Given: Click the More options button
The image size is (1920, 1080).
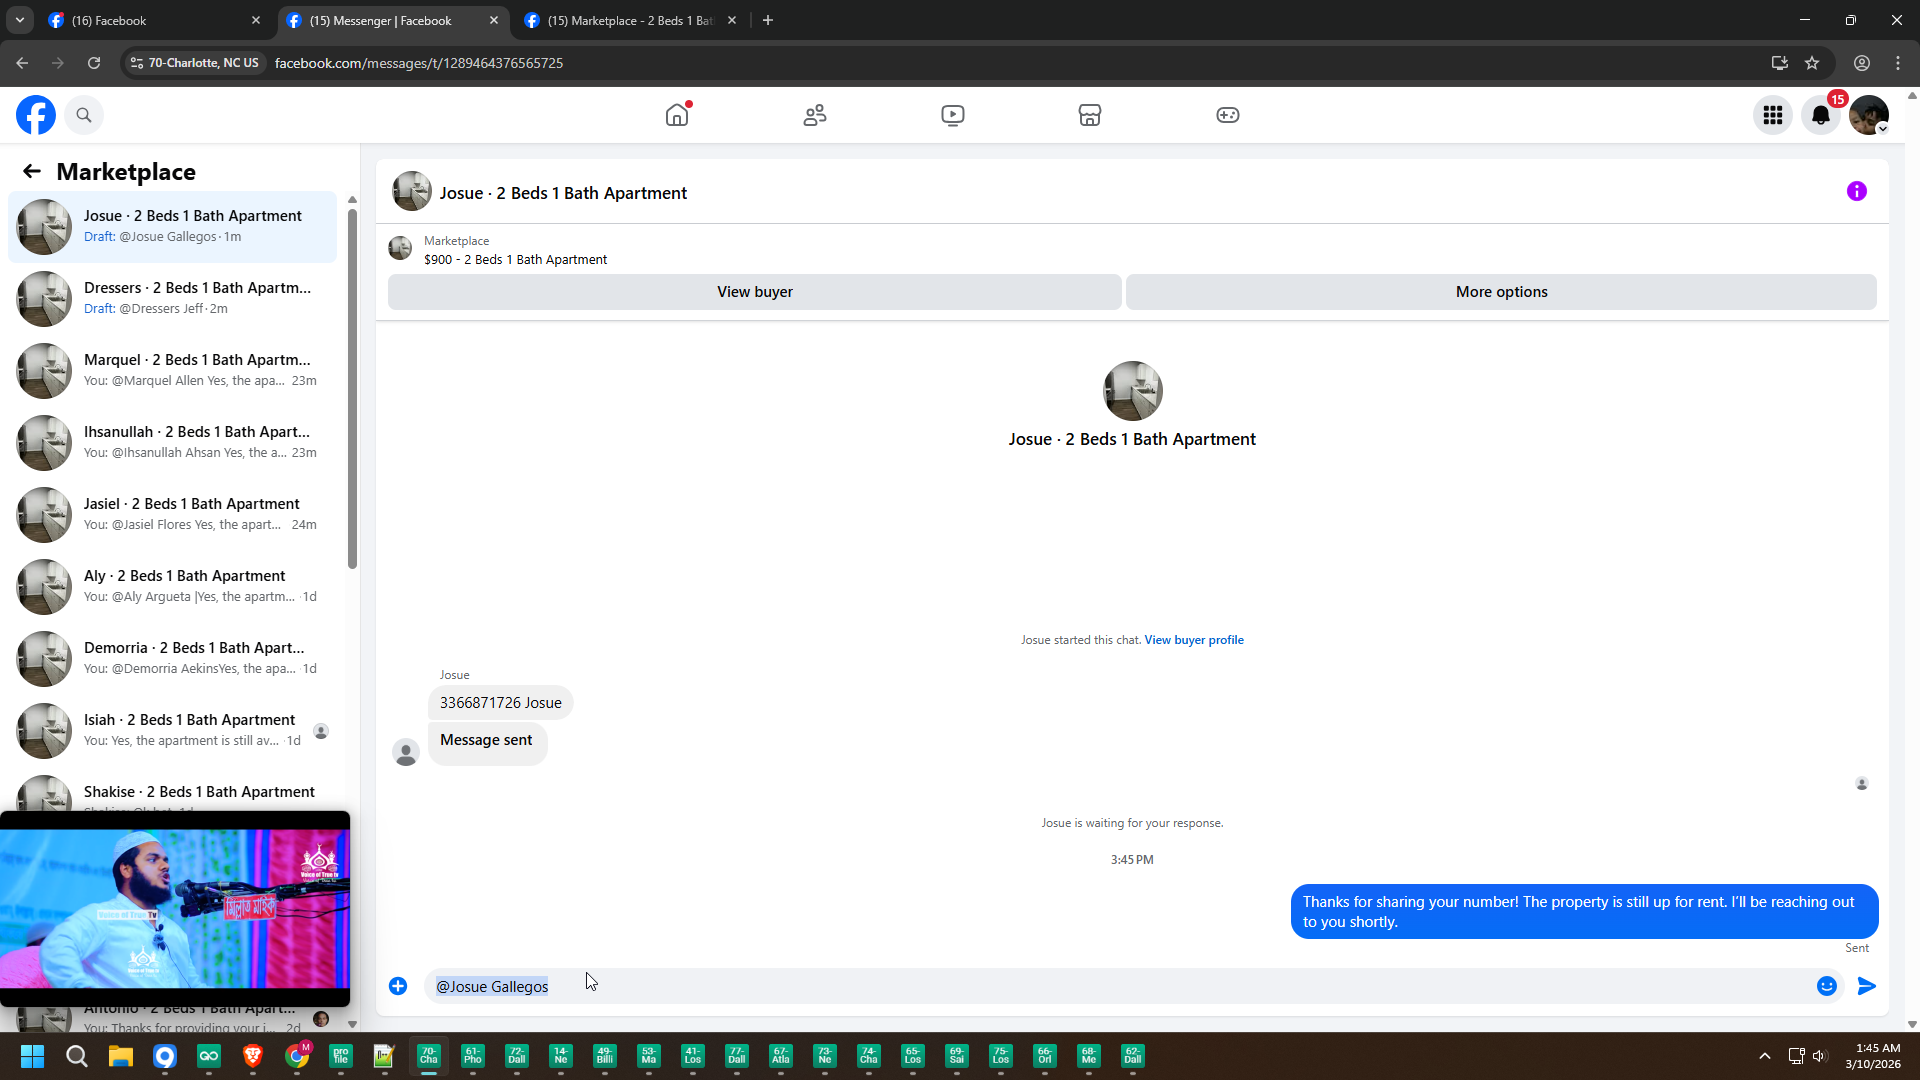Looking at the screenshot, I should coord(1500,292).
